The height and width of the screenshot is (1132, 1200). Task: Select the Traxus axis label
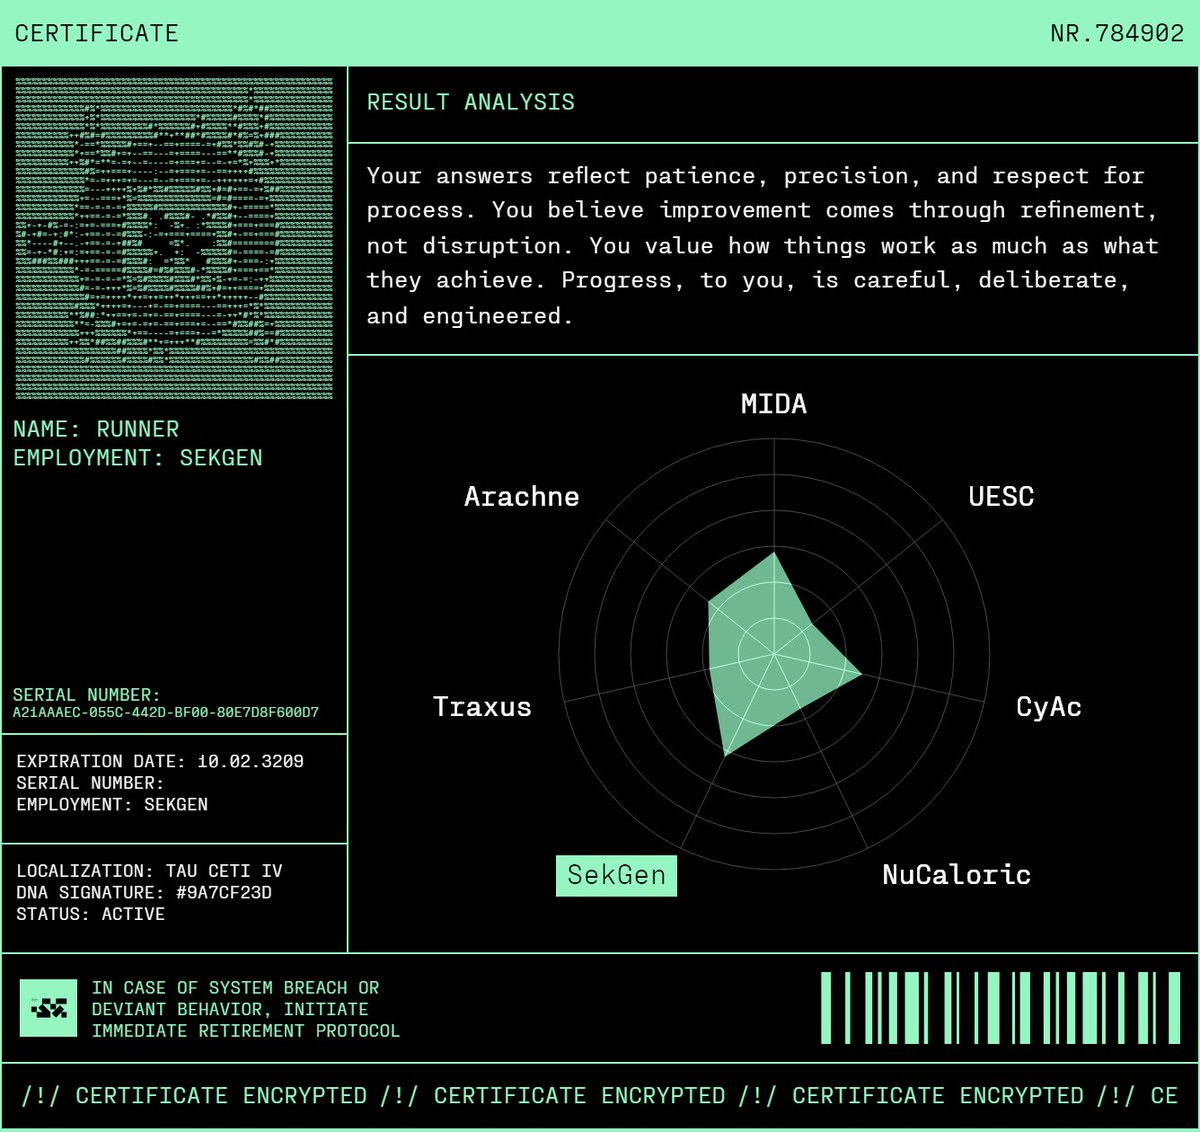pos(483,707)
